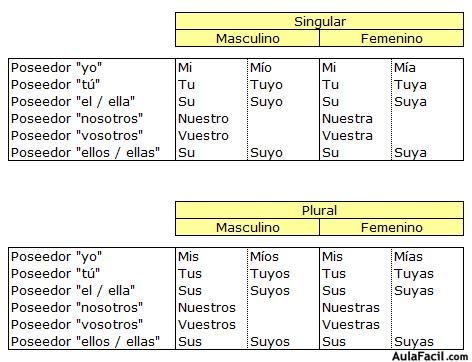Click Poseedor "tú" label in plural table
472x362 pixels.
(55, 274)
